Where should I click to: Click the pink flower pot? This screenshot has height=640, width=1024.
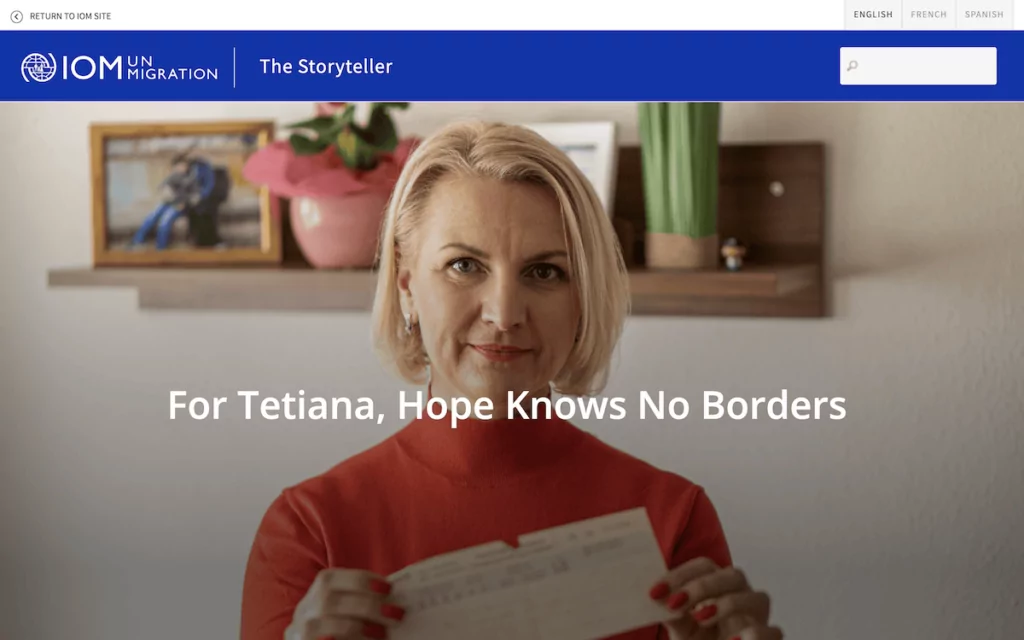(x=338, y=230)
